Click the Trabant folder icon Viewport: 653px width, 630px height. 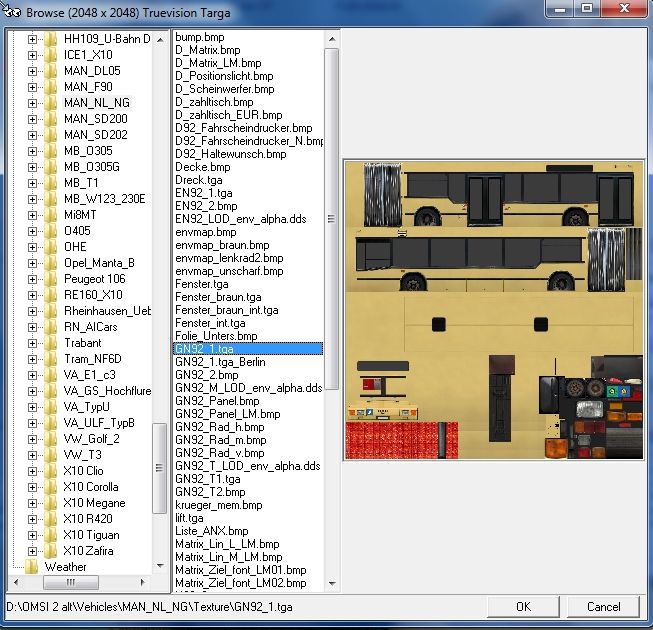[x=51, y=343]
